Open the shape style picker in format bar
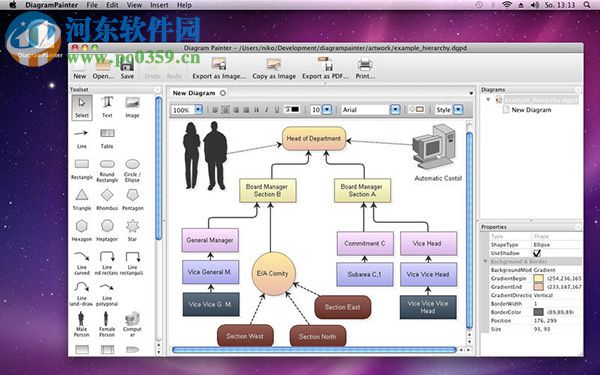The height and width of the screenshot is (375, 600). [416, 109]
